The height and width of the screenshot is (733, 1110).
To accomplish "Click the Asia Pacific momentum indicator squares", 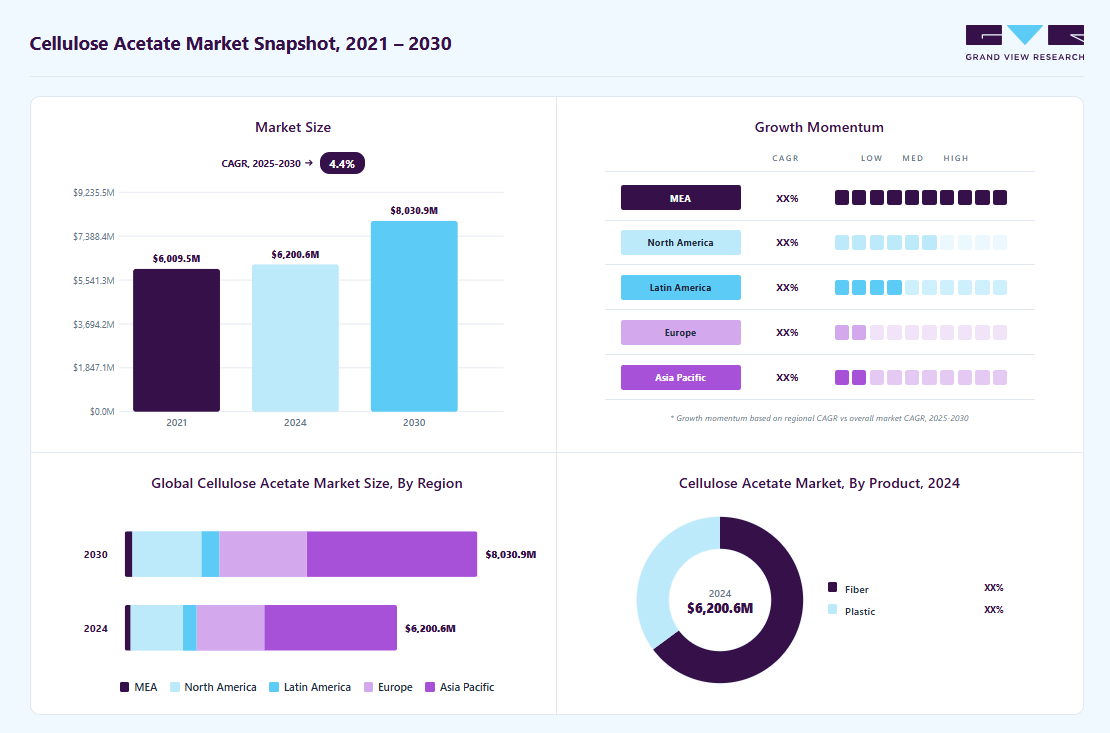I will point(920,377).
